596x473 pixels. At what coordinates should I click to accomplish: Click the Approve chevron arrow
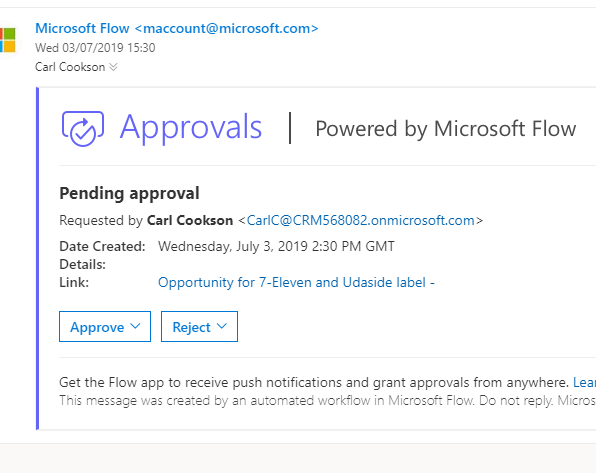(135, 326)
